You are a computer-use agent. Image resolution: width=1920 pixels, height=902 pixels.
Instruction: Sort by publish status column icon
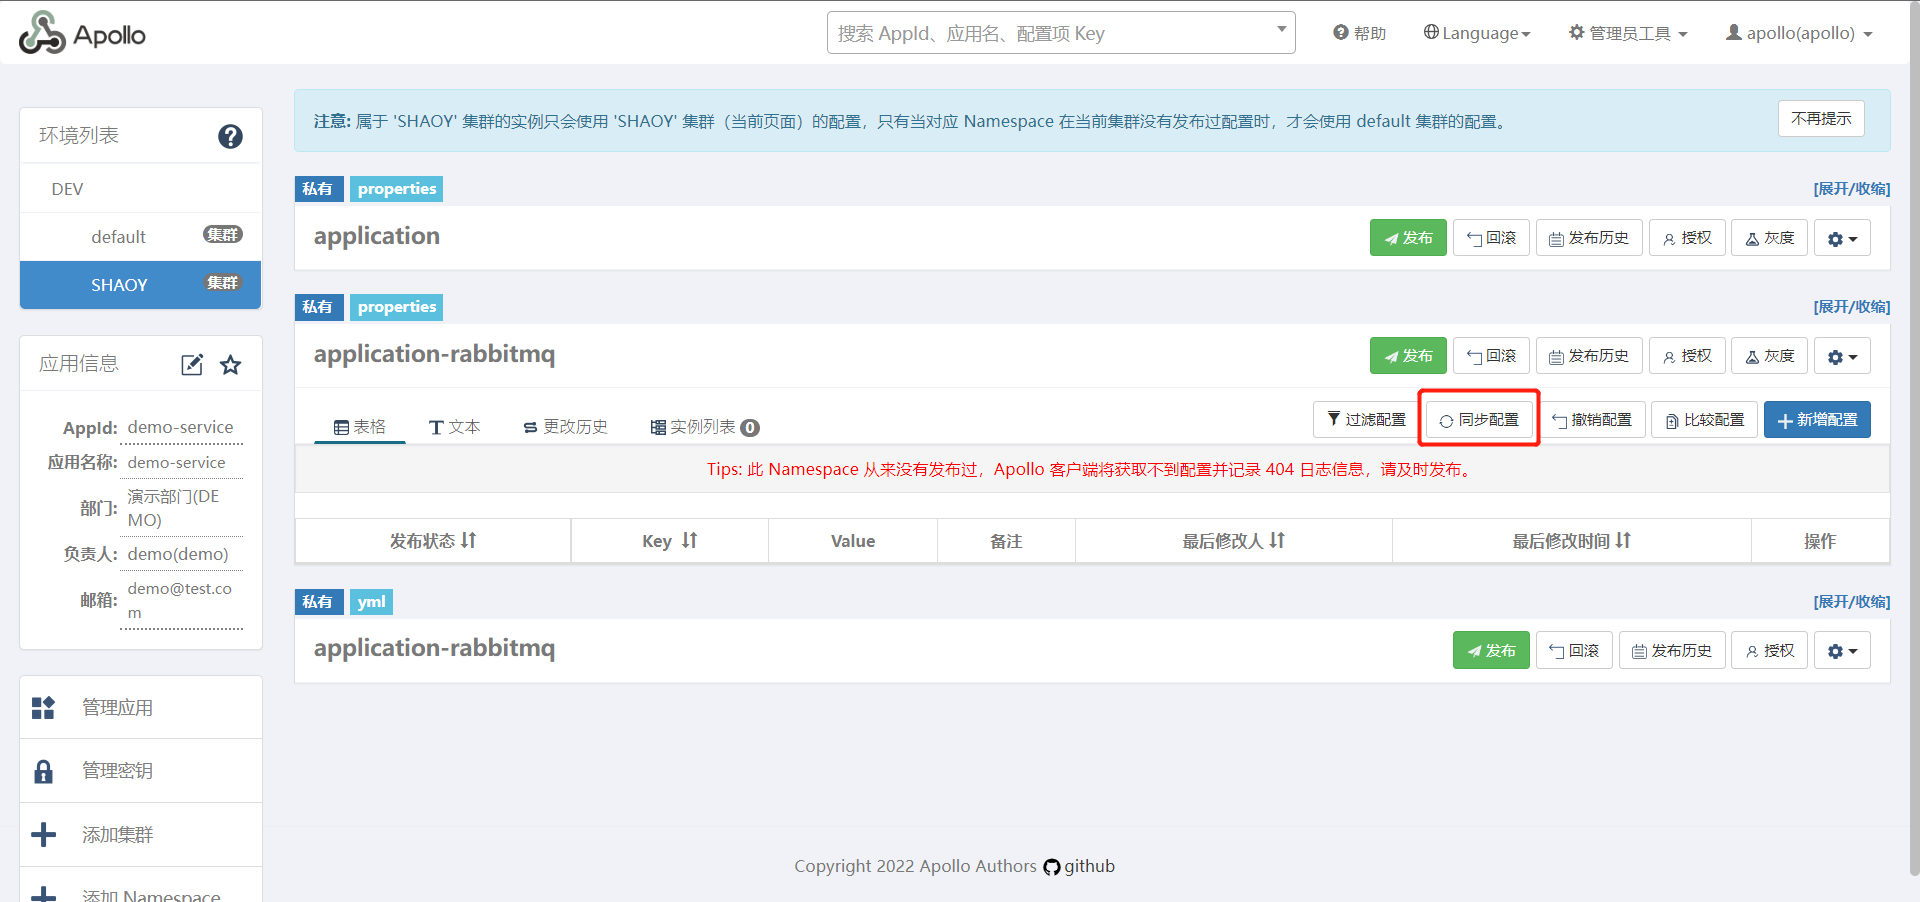click(469, 541)
